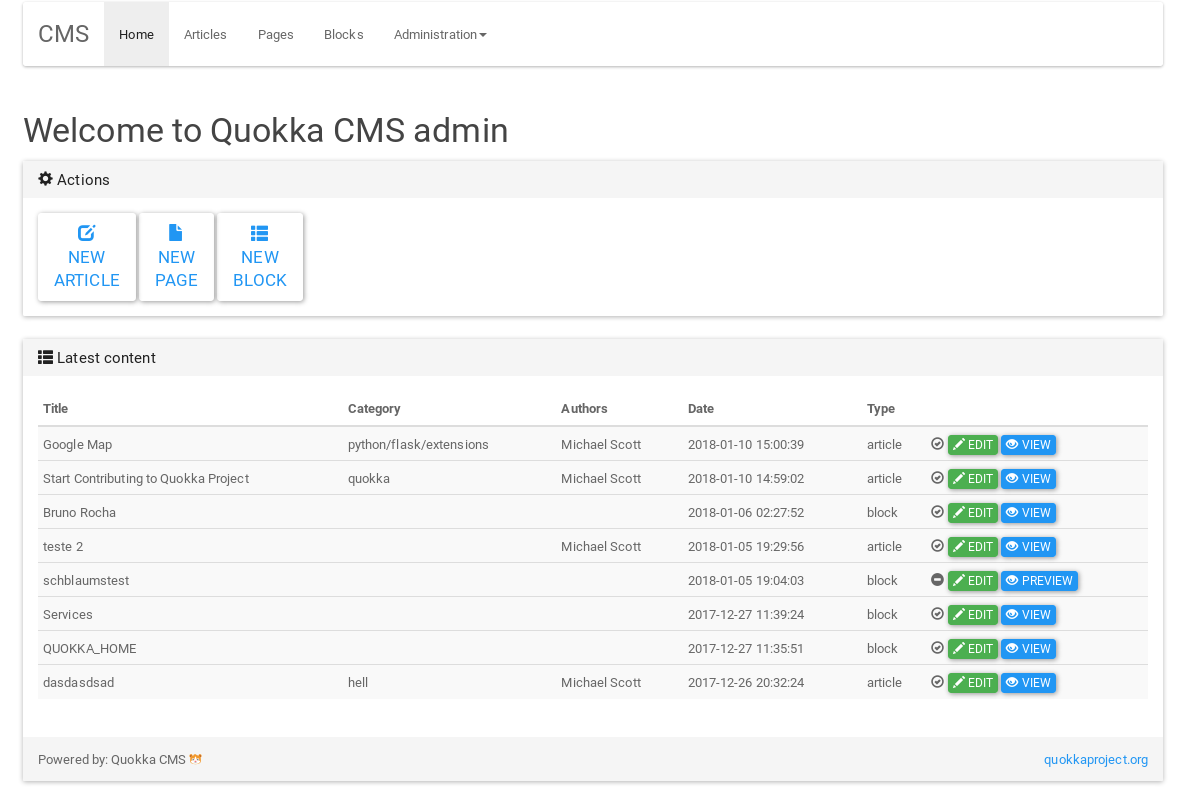Click the gear icon in the Actions header
This screenshot has width=1192, height=799.
pos(45,178)
